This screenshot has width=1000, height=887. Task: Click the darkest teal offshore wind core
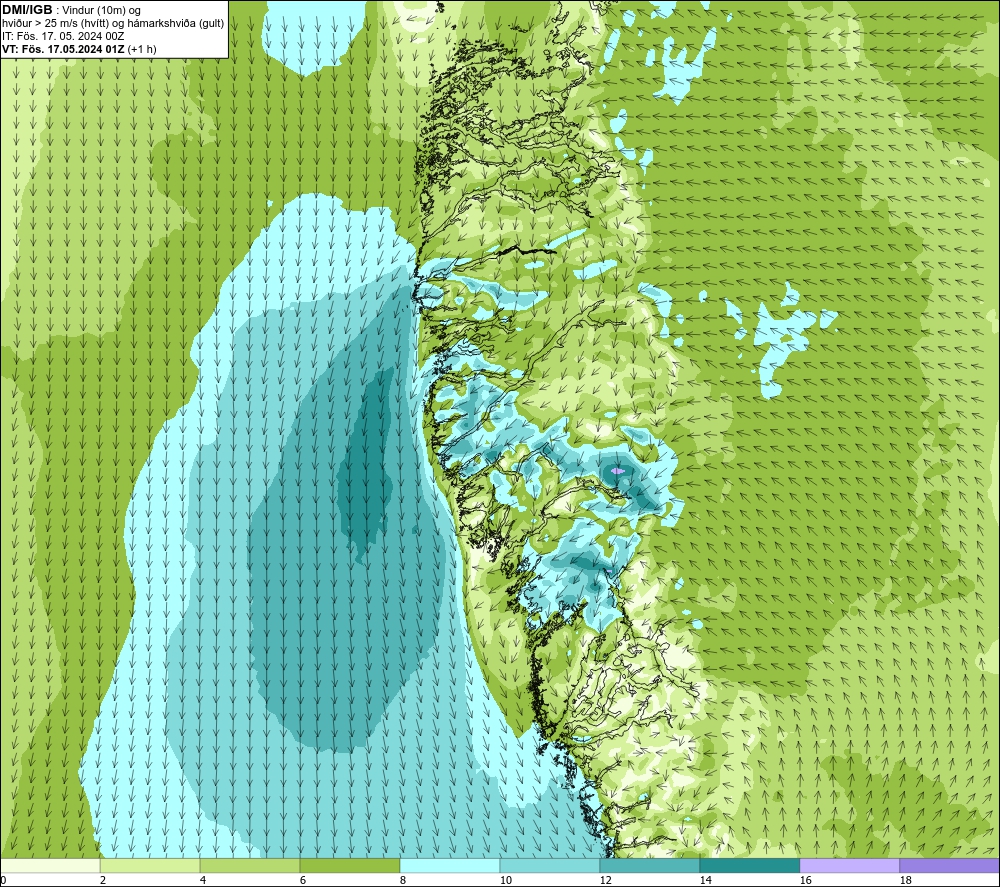pyautogui.click(x=367, y=465)
